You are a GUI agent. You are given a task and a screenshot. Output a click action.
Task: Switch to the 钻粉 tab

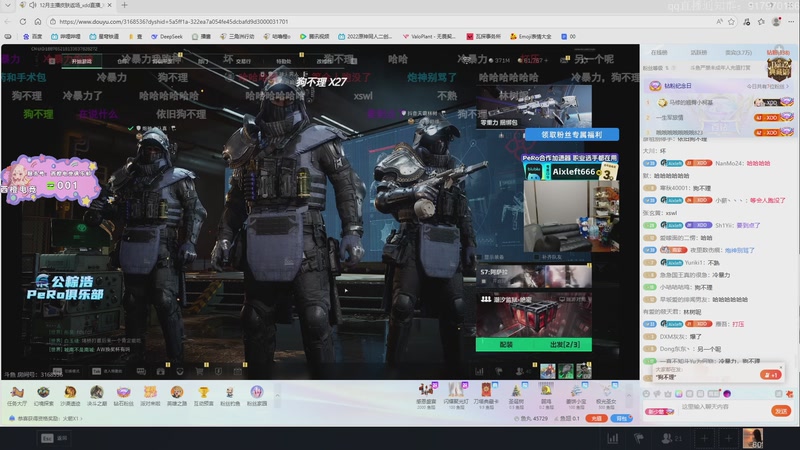point(778,53)
